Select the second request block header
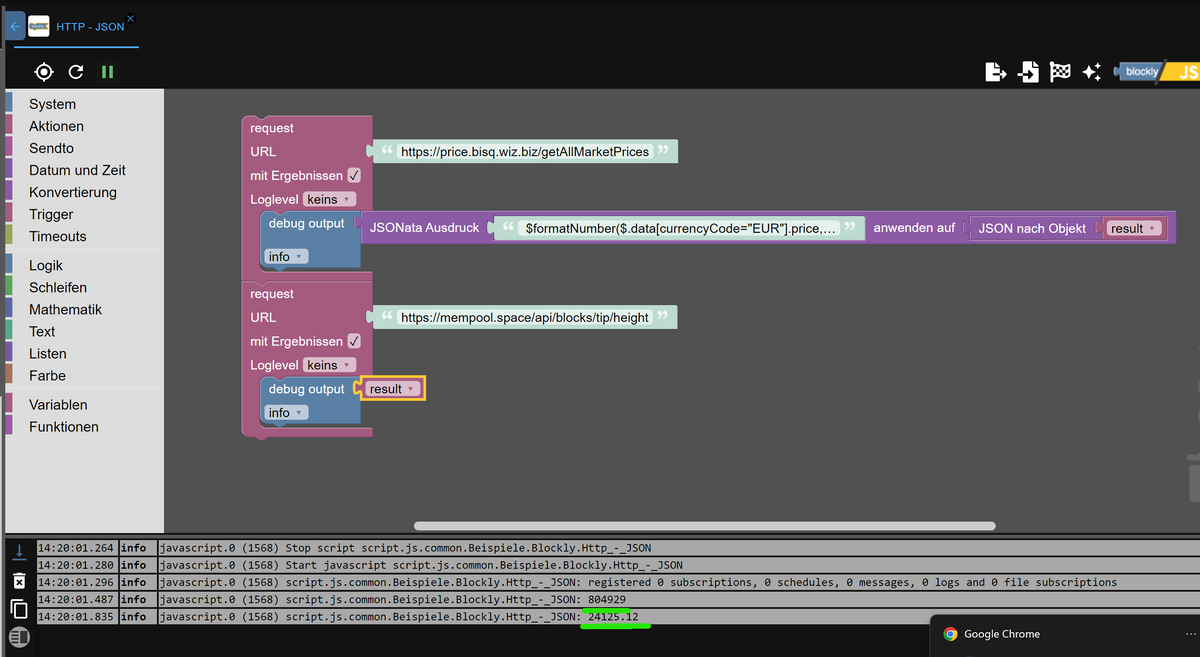 pyautogui.click(x=272, y=294)
